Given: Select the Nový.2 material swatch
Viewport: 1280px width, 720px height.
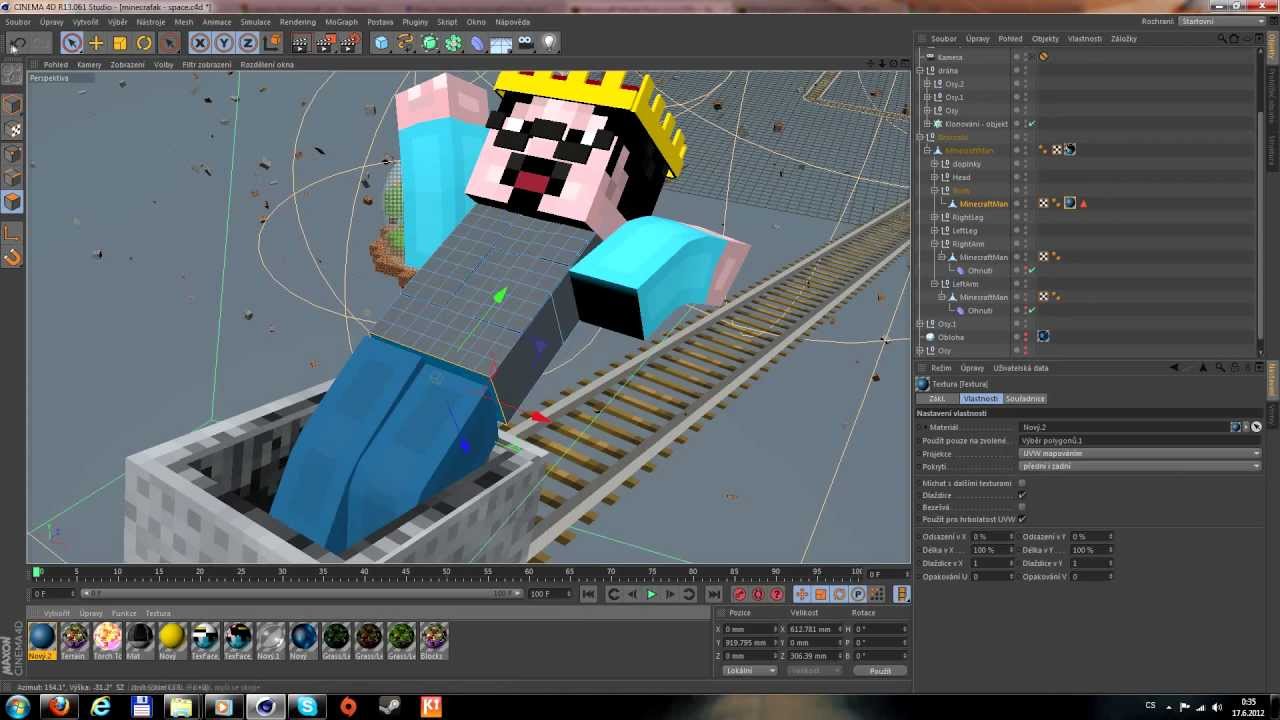Looking at the screenshot, I should (x=42, y=640).
